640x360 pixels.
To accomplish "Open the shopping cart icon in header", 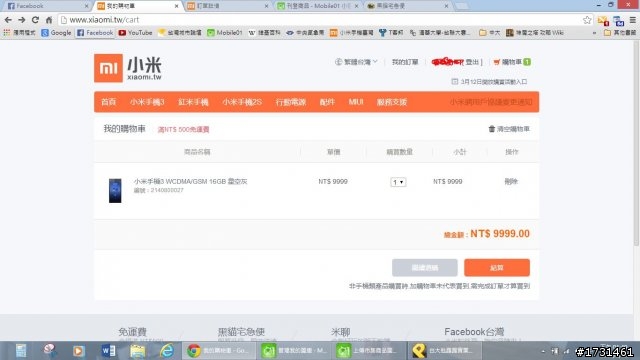I will pyautogui.click(x=497, y=62).
